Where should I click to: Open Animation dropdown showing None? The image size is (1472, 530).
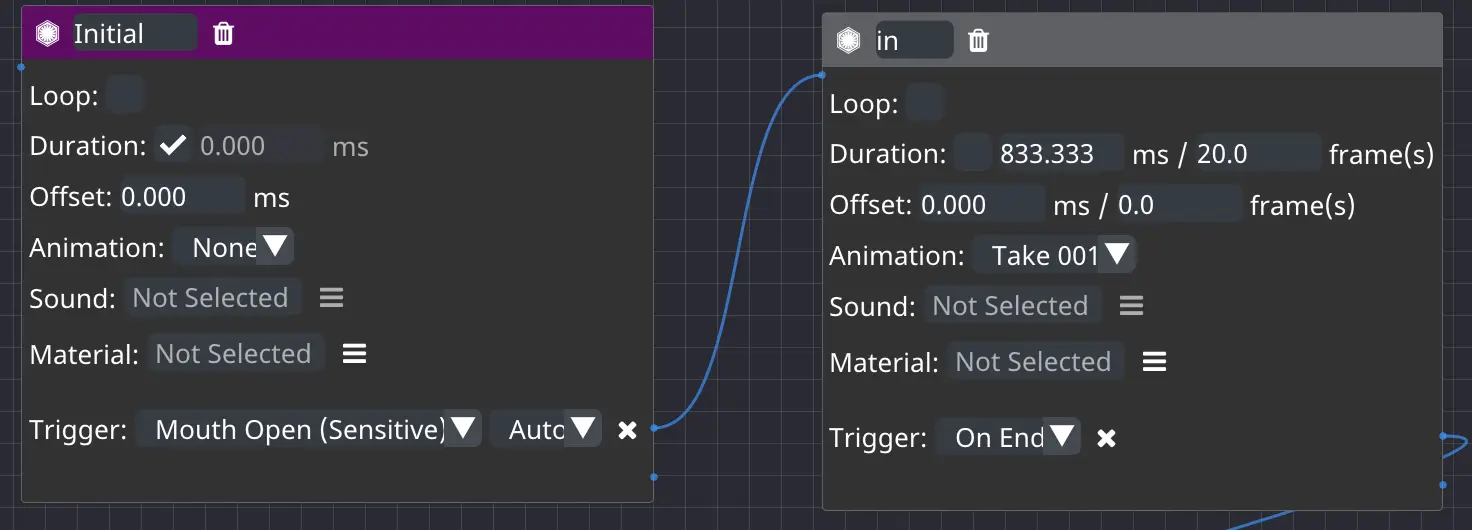pos(233,247)
